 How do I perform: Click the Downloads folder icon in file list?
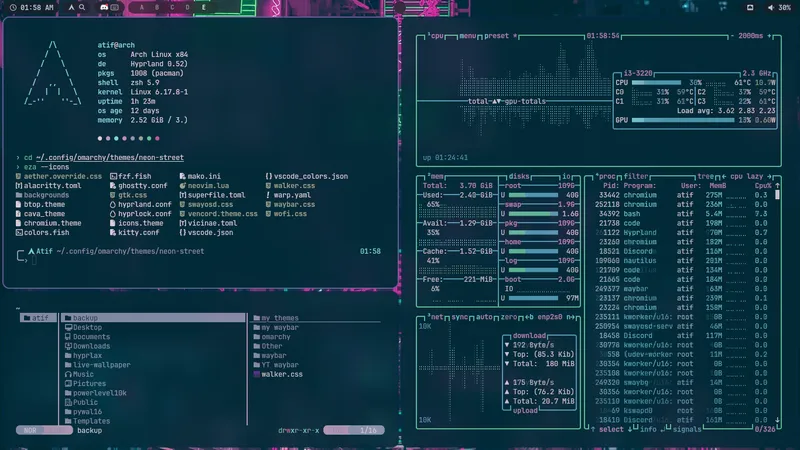(x=68, y=346)
